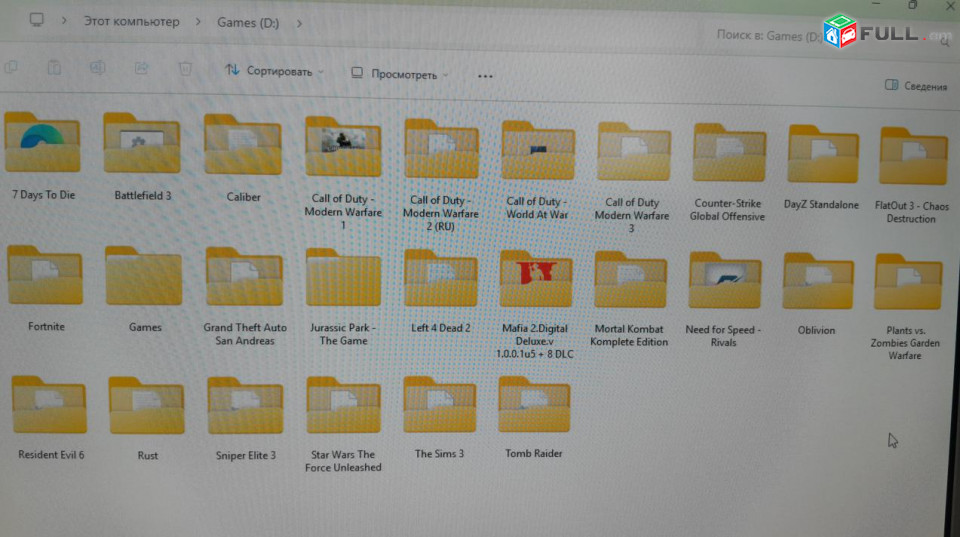960x537 pixels.
Task: Click the "Oblivion" folder name label
Action: [816, 330]
